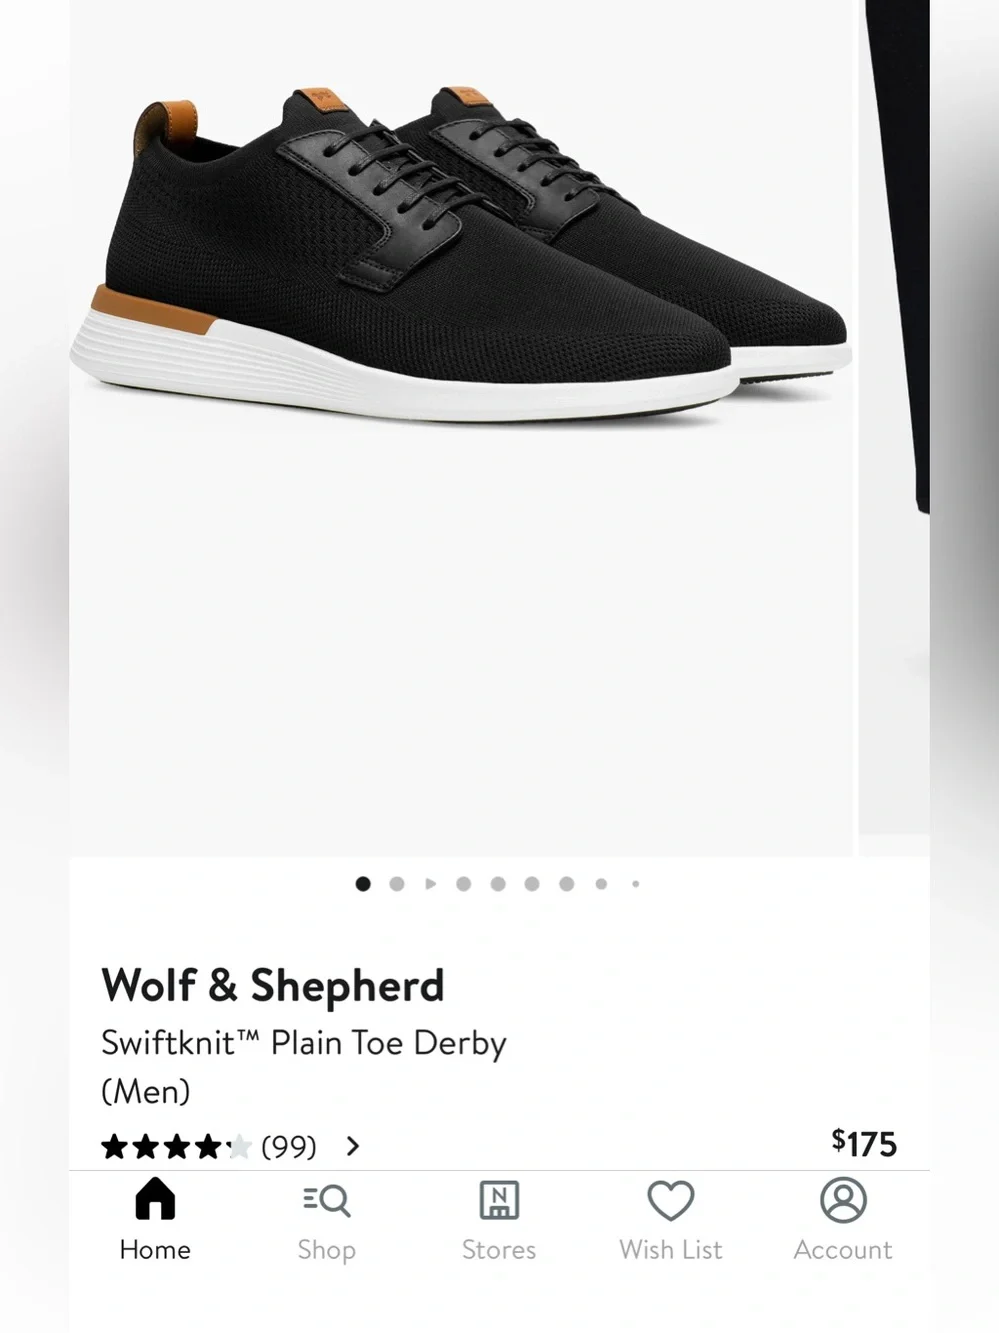
Task: Click the star rating icons
Action: point(176,1146)
